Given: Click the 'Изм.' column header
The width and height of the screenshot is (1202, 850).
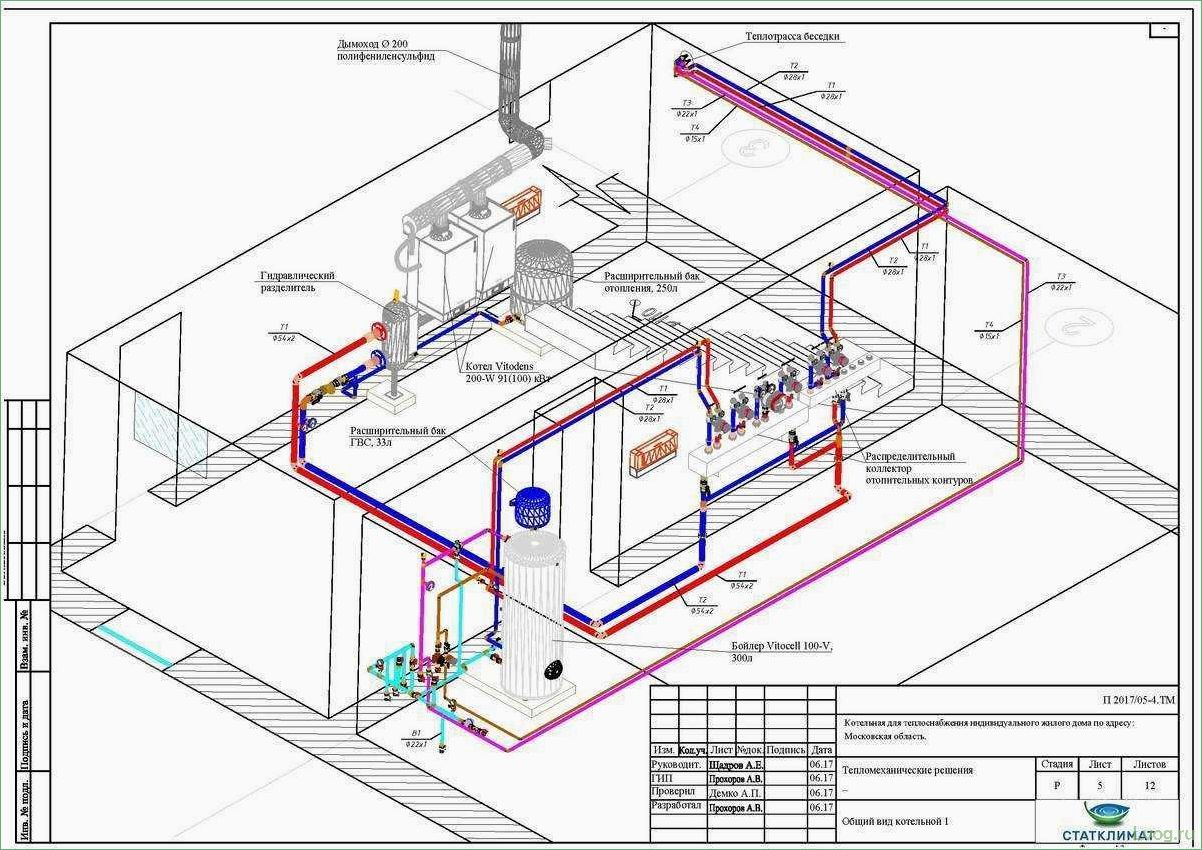Looking at the screenshot, I should [x=664, y=750].
